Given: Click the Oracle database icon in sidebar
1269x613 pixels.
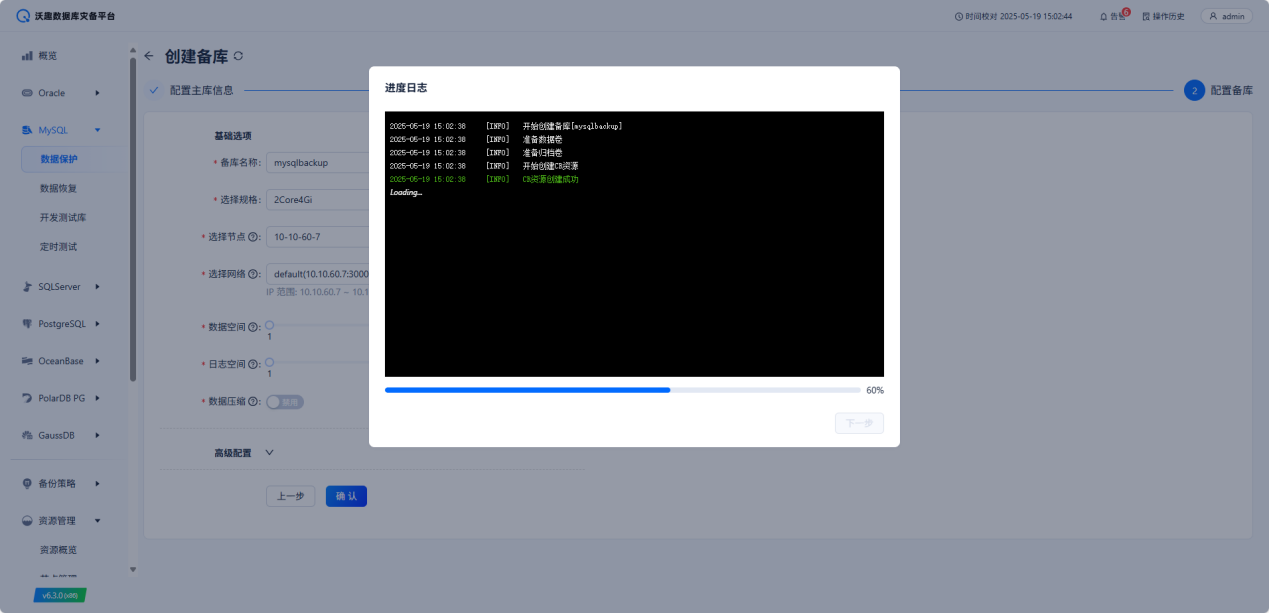Looking at the screenshot, I should 28,93.
